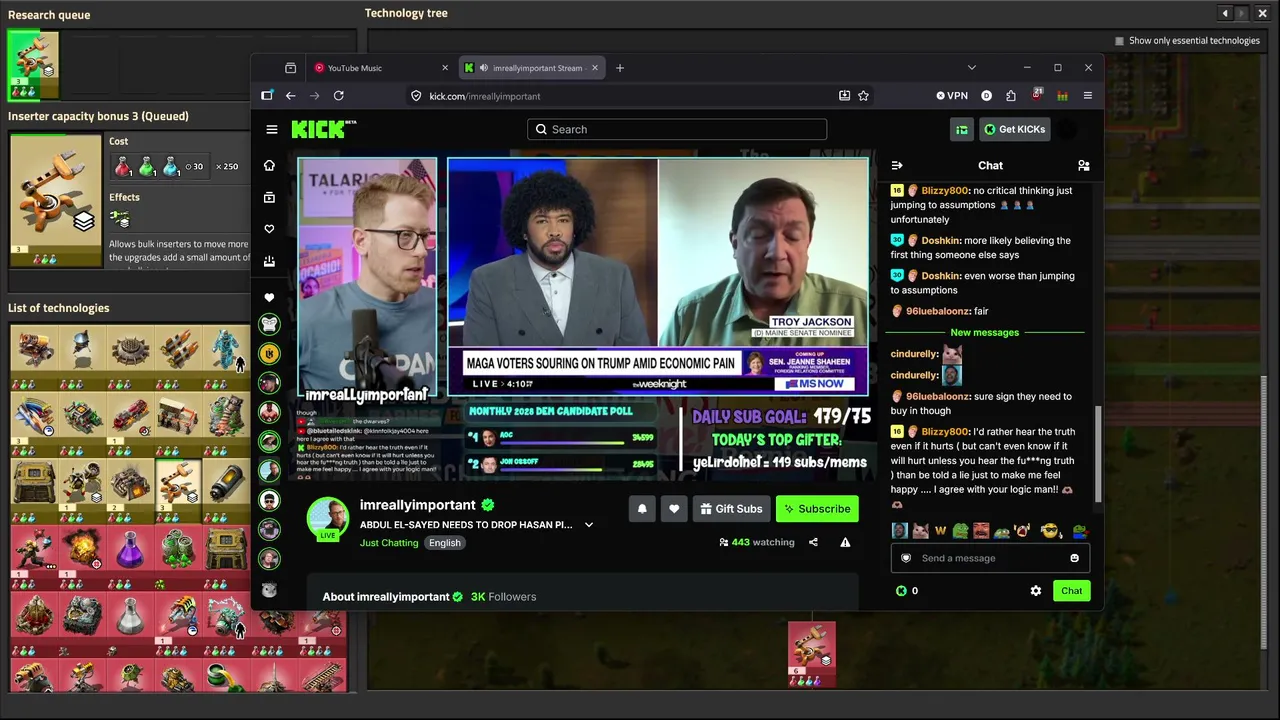Screen dimensions: 1280x720
Task: Open a new browser tab
Action: [x=620, y=68]
